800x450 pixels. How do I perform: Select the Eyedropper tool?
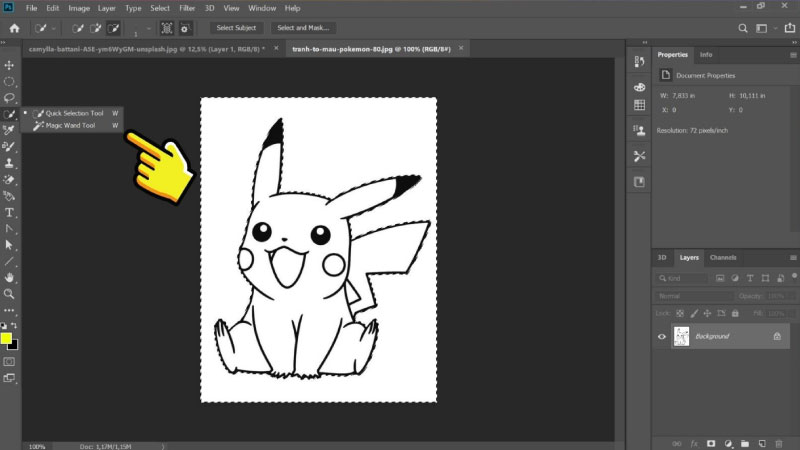point(9,131)
